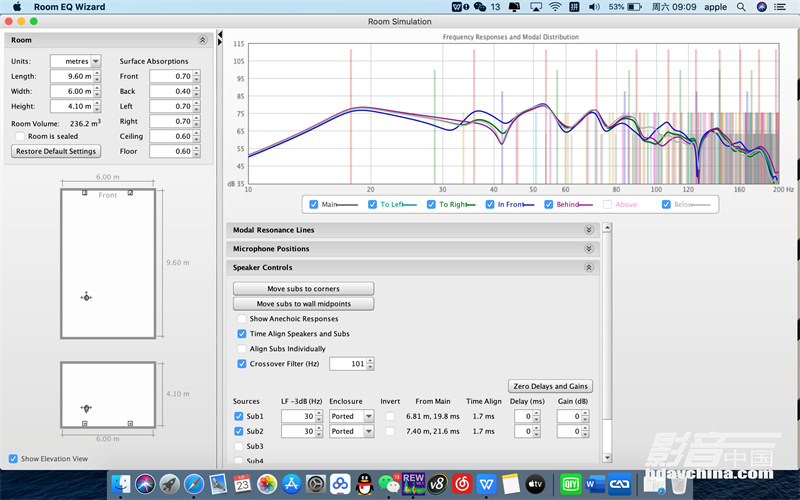Open System Preferences gear in dock
The image size is (800, 500).
coord(316,484)
